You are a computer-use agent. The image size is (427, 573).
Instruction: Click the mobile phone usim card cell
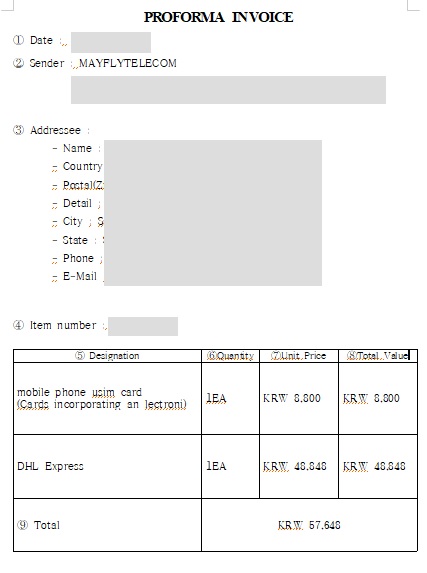pyautogui.click(x=107, y=398)
